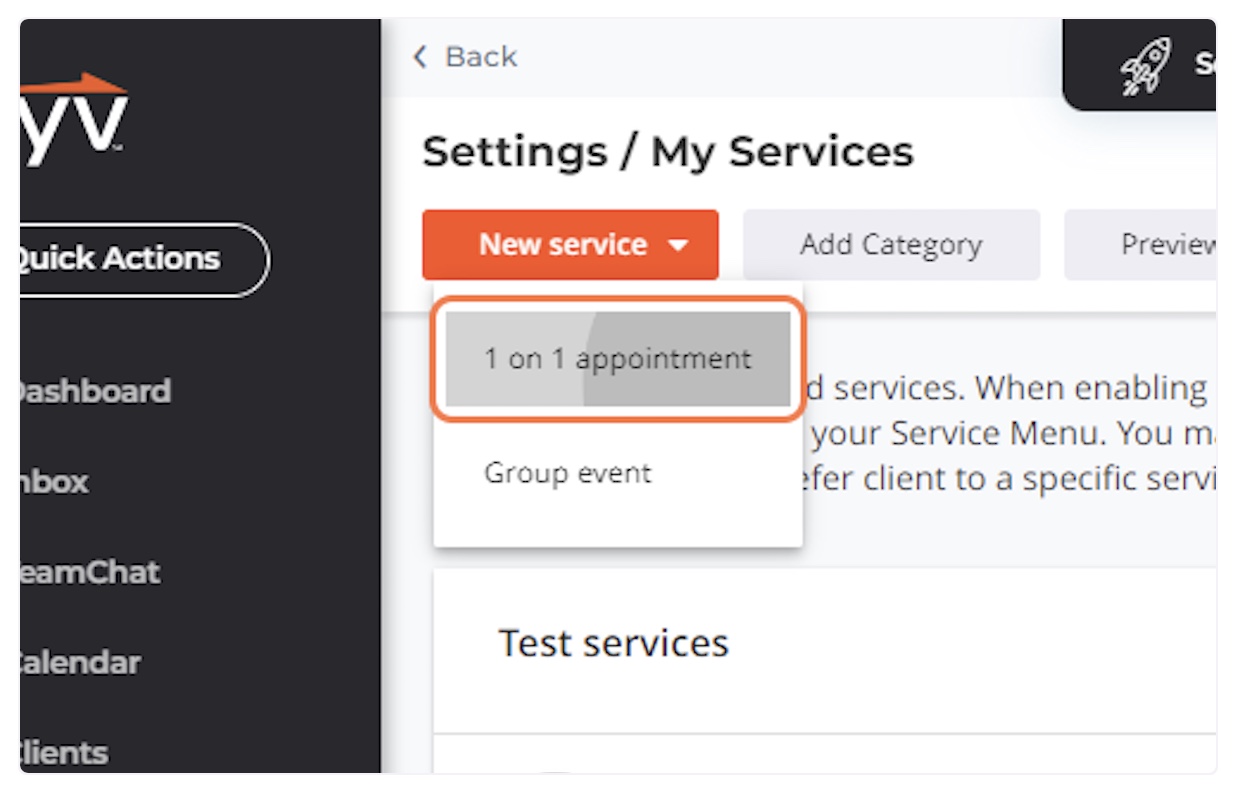
Task: Click the back chevron arrow icon
Action: pyautogui.click(x=420, y=57)
